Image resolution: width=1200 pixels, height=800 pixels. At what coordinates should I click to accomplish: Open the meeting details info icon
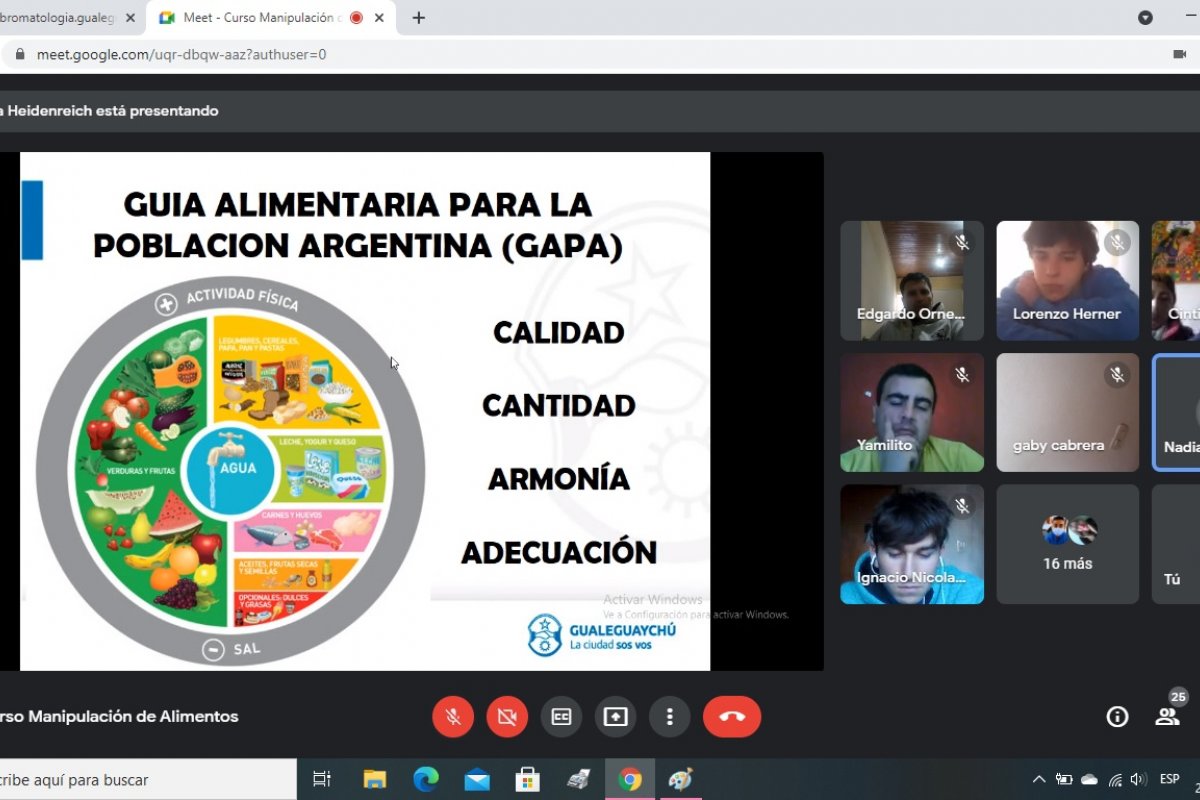pyautogui.click(x=1117, y=716)
